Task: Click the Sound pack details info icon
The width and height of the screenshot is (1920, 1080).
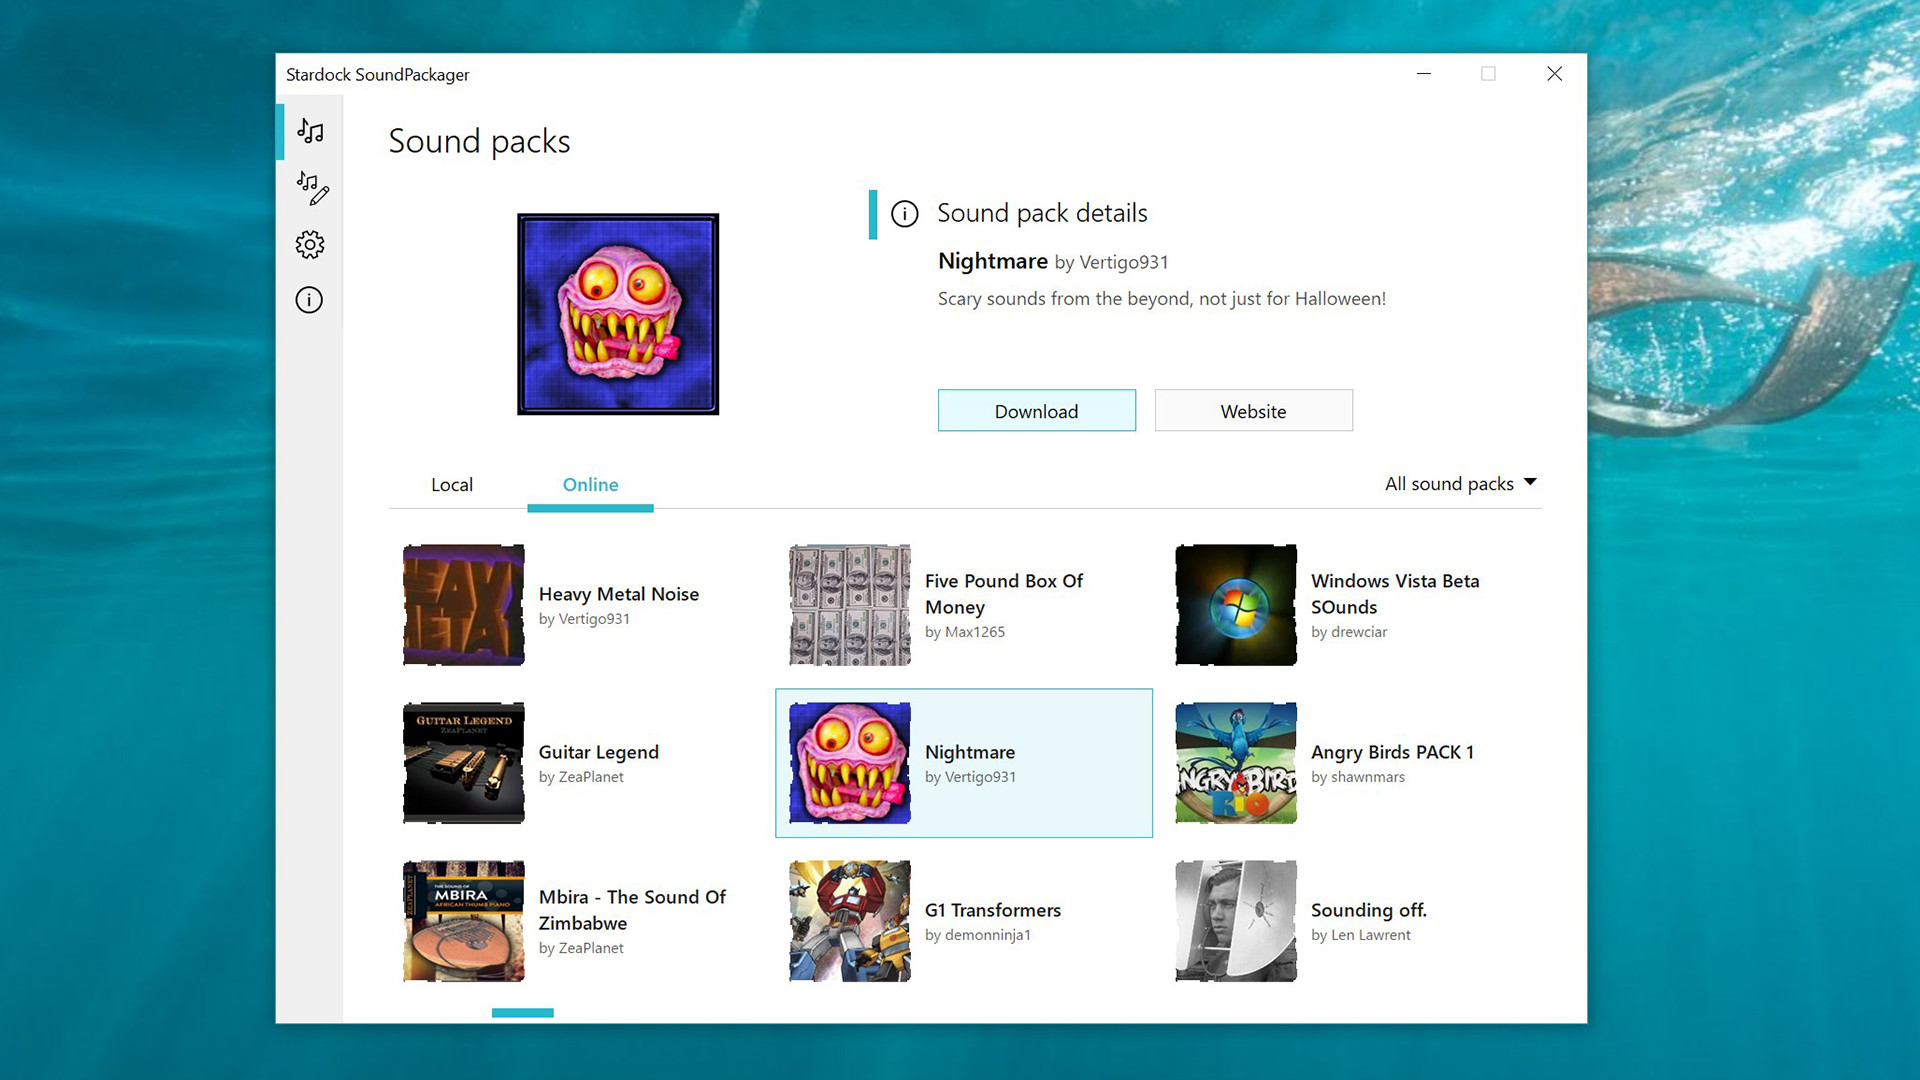Action: click(x=905, y=214)
